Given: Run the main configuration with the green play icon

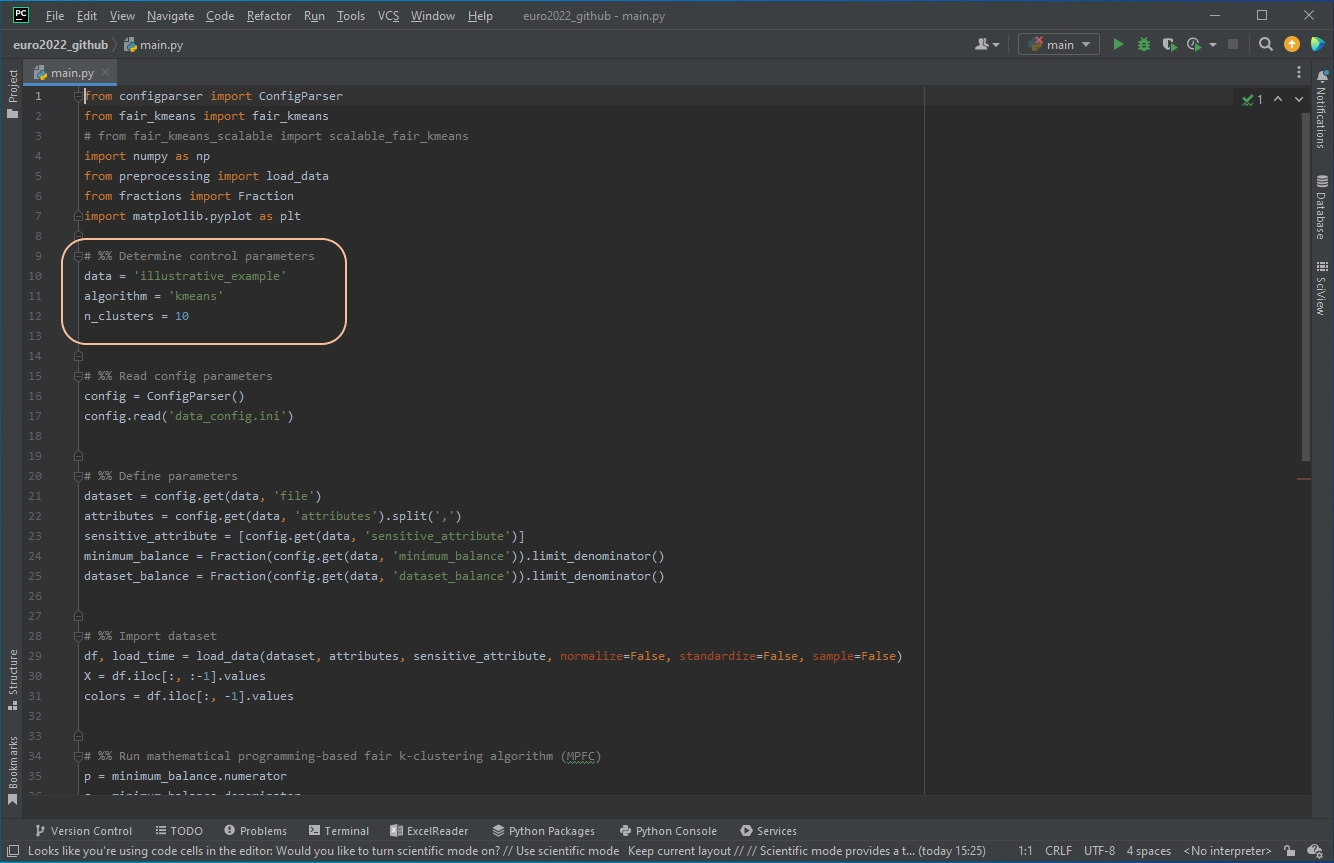Looking at the screenshot, I should pyautogui.click(x=1118, y=44).
